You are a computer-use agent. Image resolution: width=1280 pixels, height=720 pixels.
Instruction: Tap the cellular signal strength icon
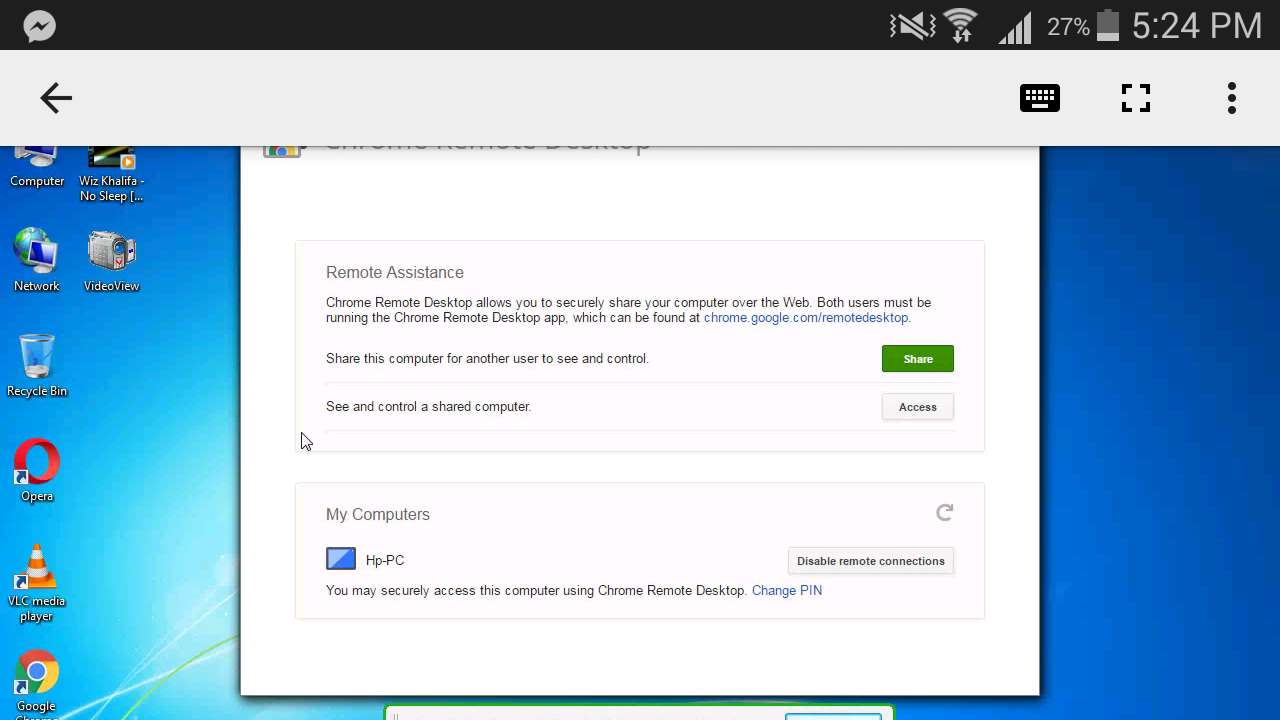click(x=1015, y=27)
